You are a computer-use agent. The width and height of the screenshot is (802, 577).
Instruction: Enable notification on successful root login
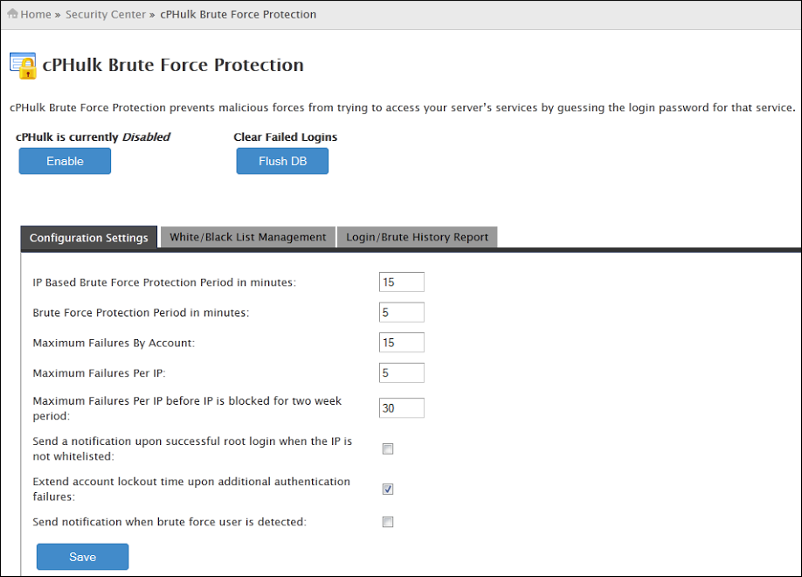388,449
